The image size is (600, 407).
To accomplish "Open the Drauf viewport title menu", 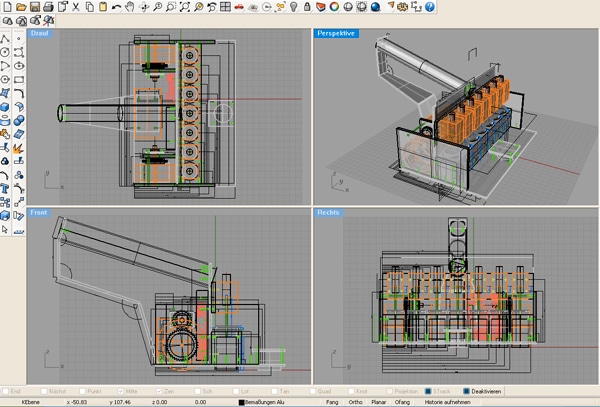I will pyautogui.click(x=40, y=33).
